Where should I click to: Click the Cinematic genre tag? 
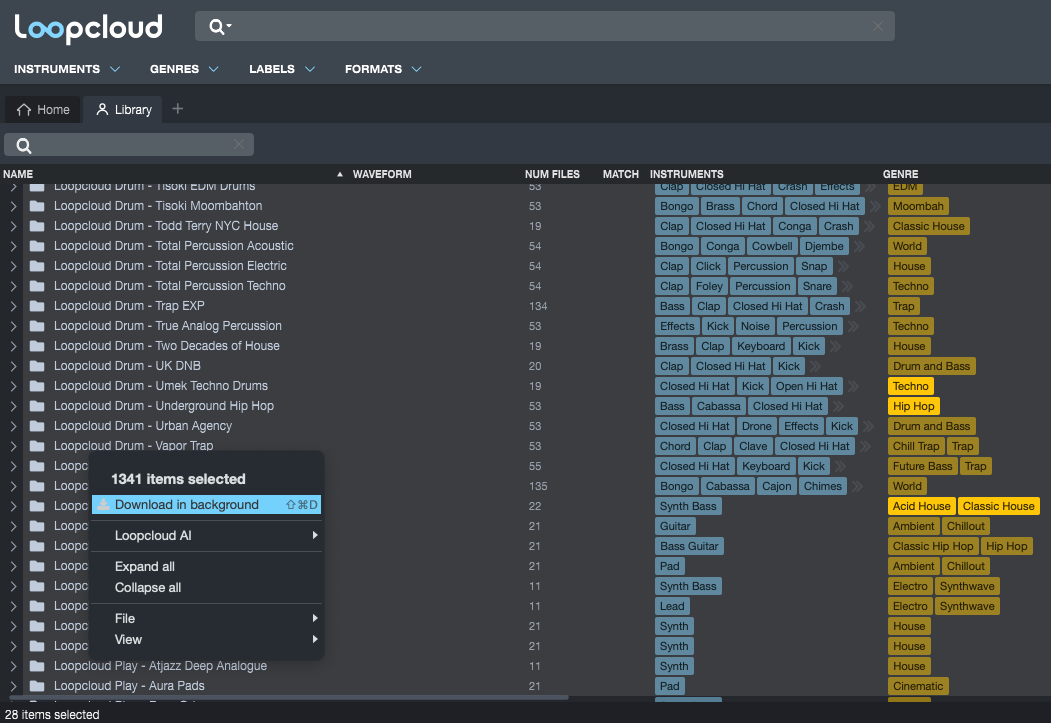coord(918,686)
